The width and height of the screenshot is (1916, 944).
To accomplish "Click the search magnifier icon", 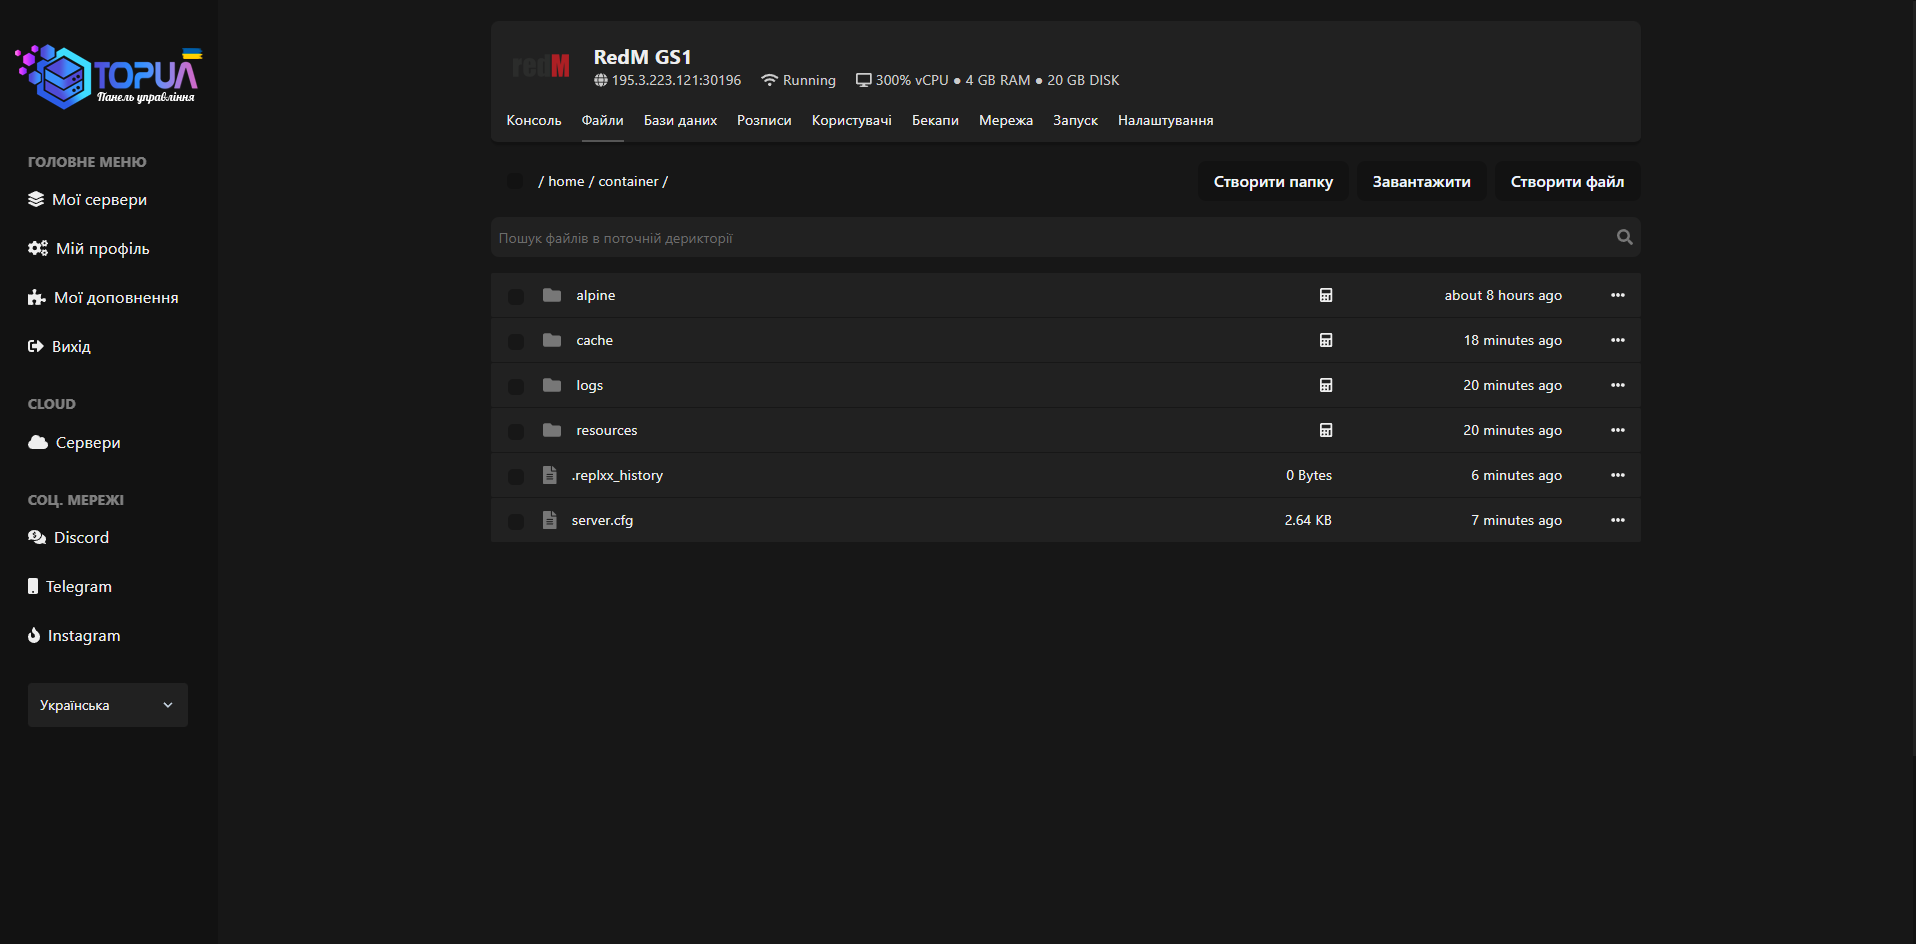I will 1624,237.
